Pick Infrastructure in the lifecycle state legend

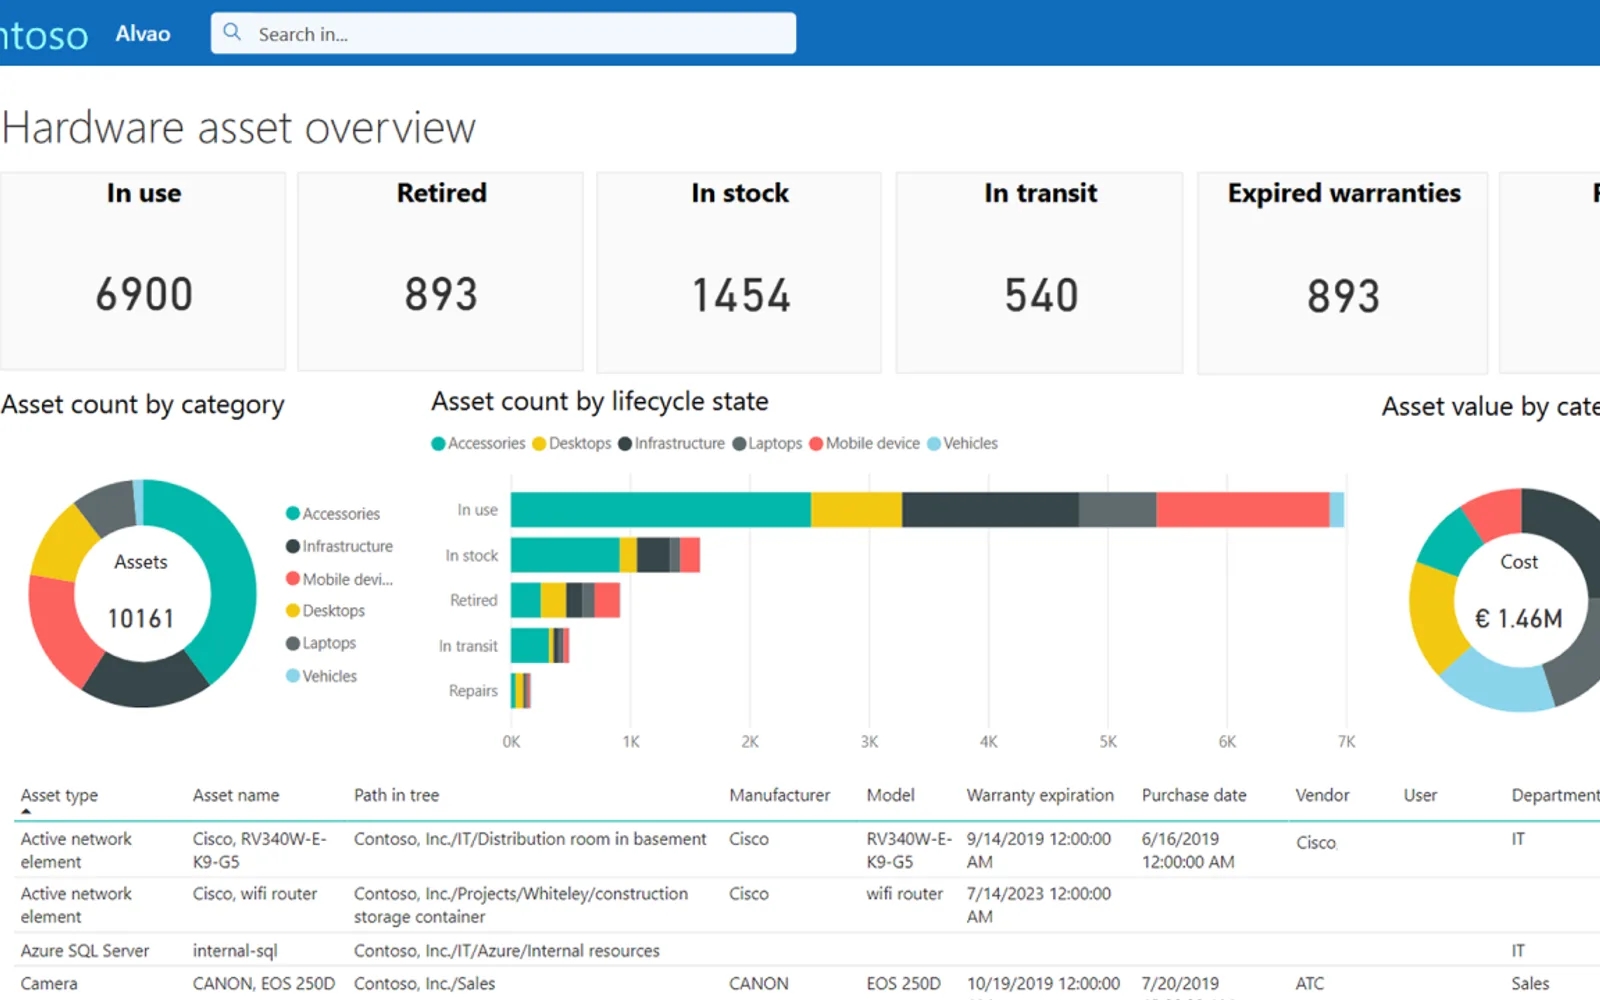[x=672, y=443]
